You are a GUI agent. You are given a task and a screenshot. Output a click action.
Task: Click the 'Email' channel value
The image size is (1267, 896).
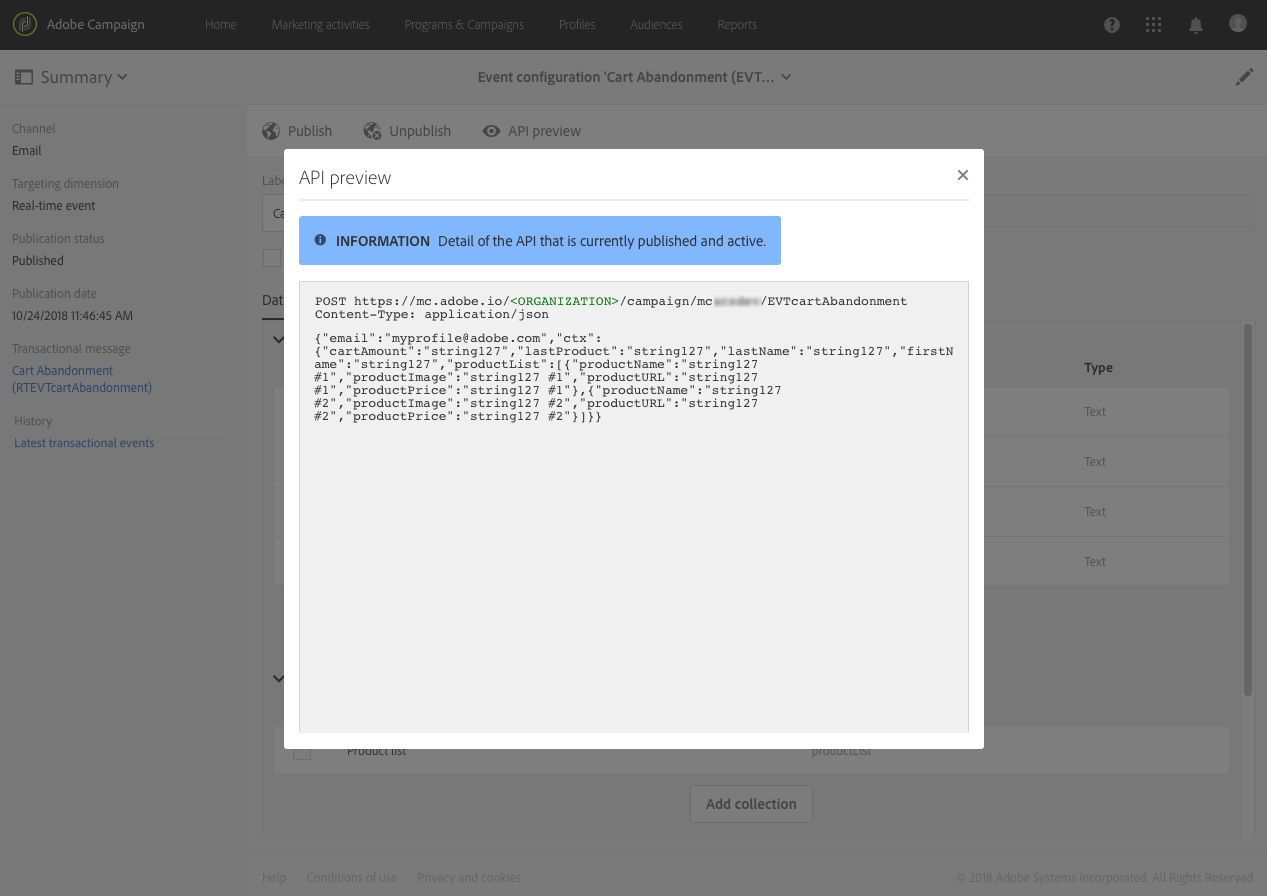pos(27,151)
